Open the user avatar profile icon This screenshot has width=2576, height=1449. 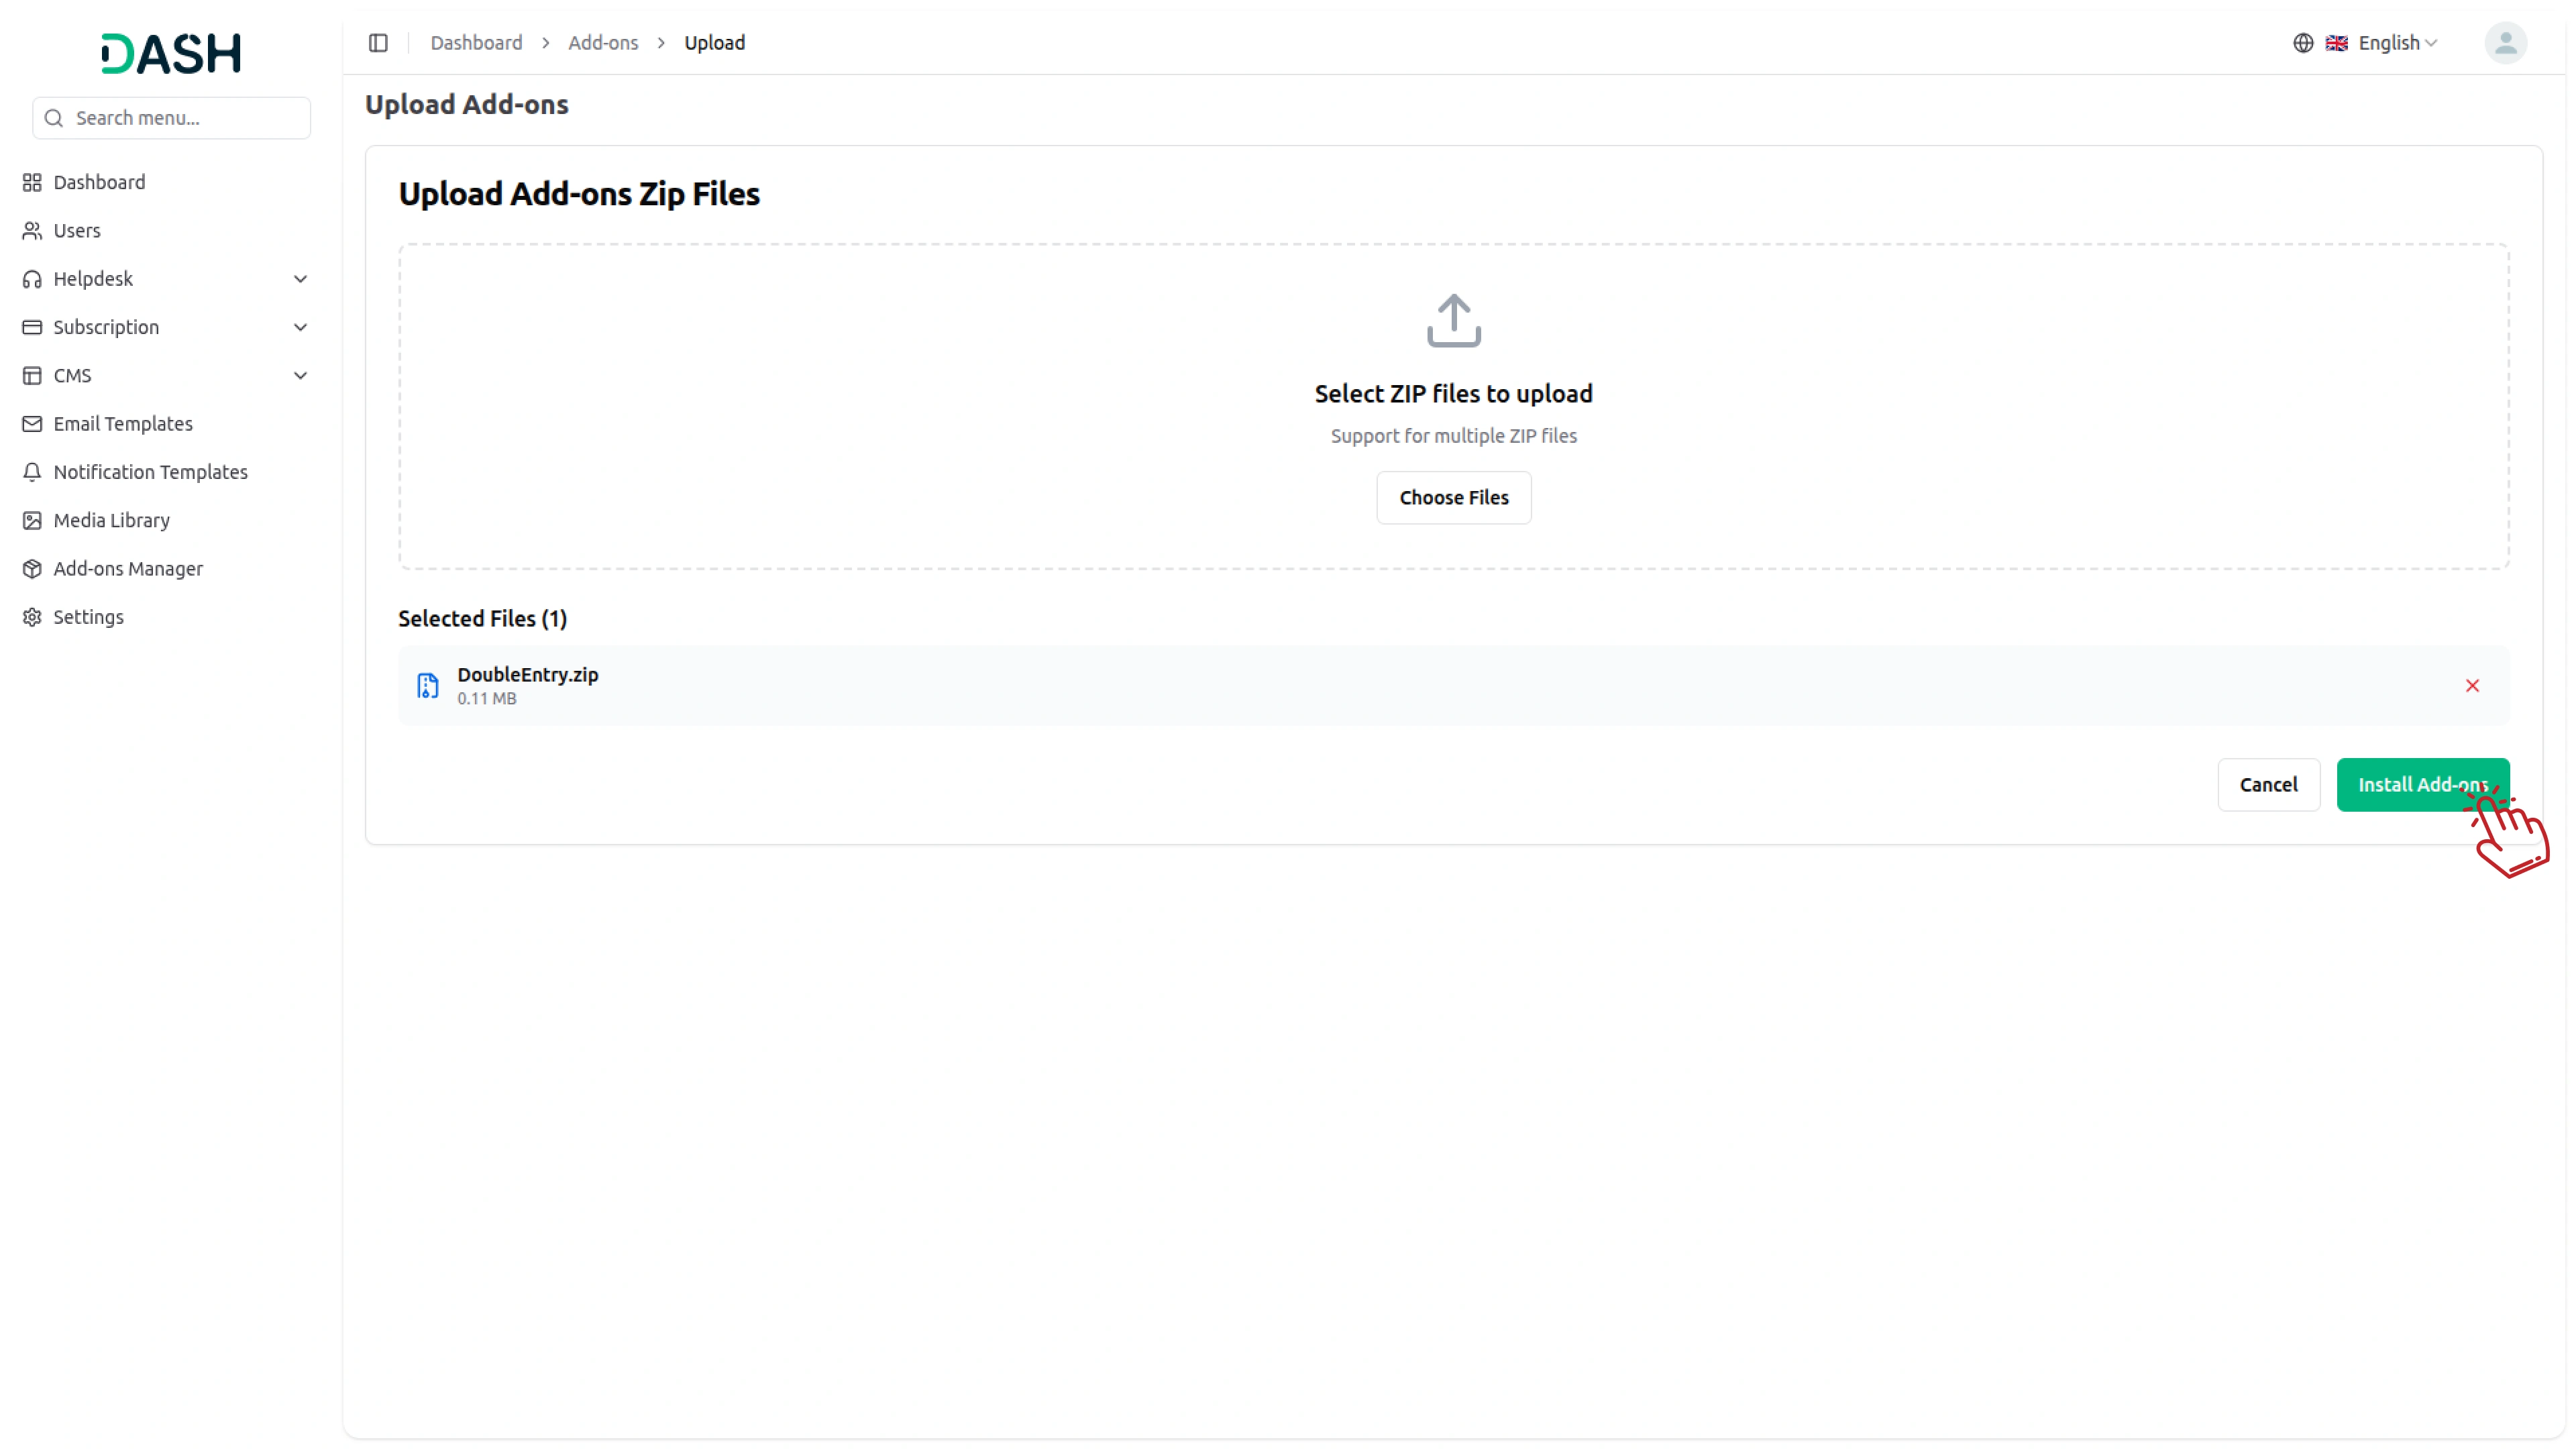click(x=2505, y=43)
